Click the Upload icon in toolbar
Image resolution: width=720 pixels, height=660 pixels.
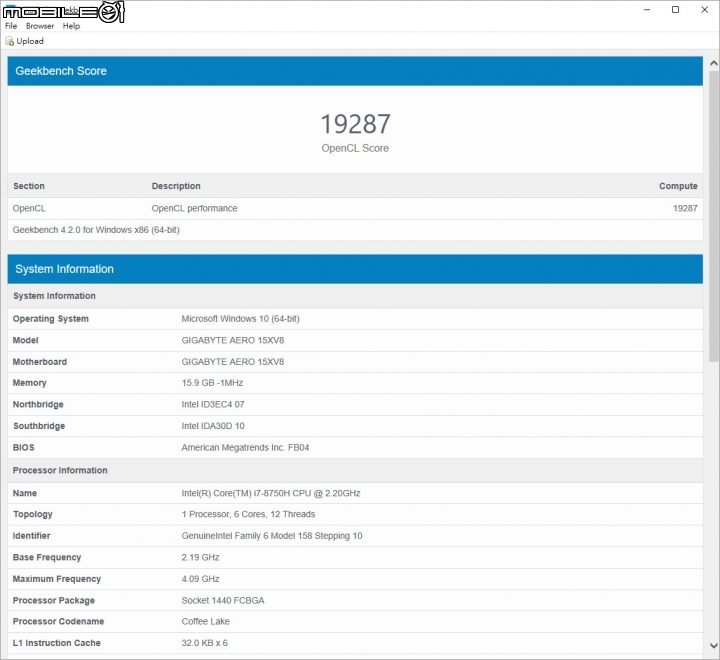click(x=9, y=41)
